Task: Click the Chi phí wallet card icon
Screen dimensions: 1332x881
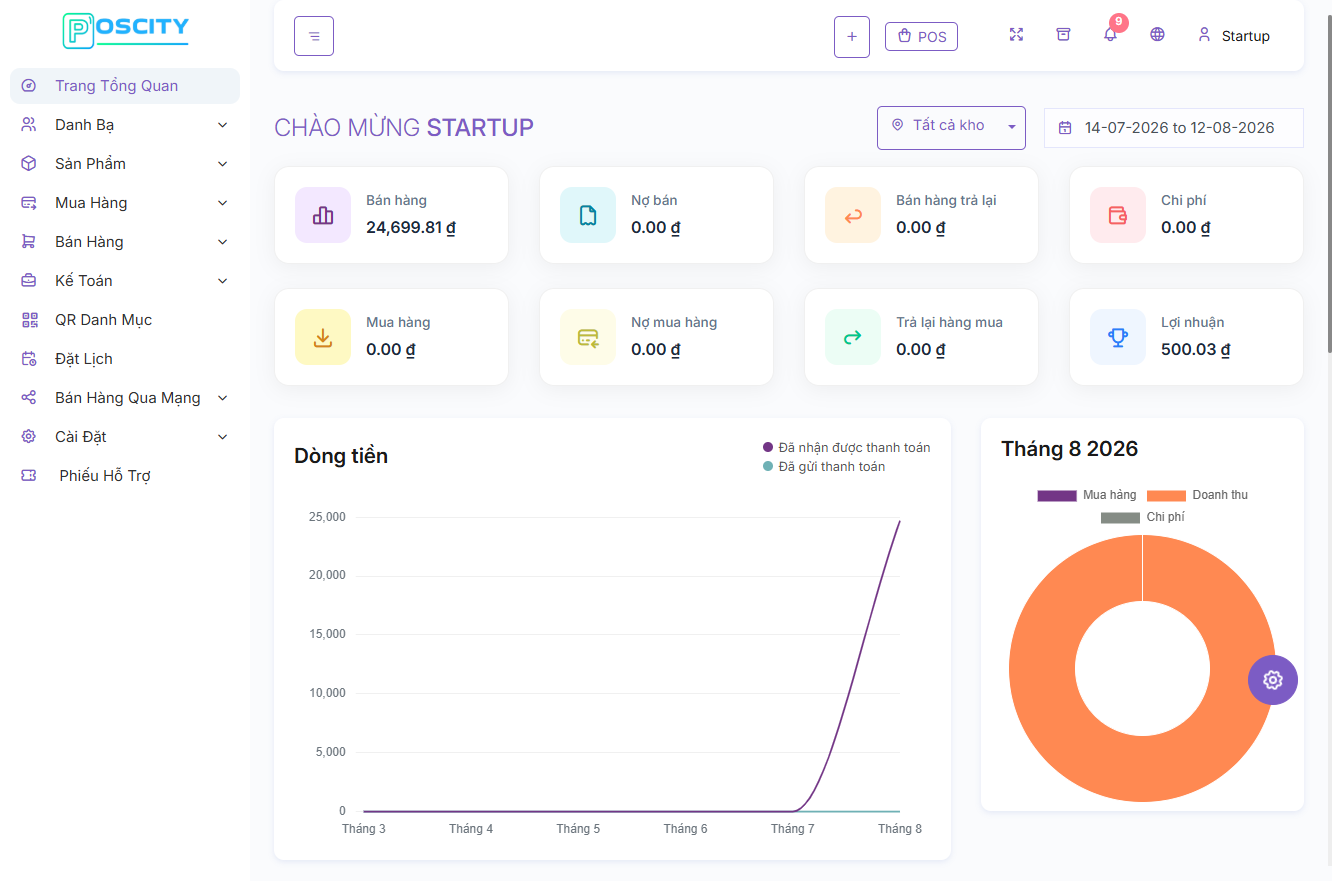Action: click(x=1118, y=215)
